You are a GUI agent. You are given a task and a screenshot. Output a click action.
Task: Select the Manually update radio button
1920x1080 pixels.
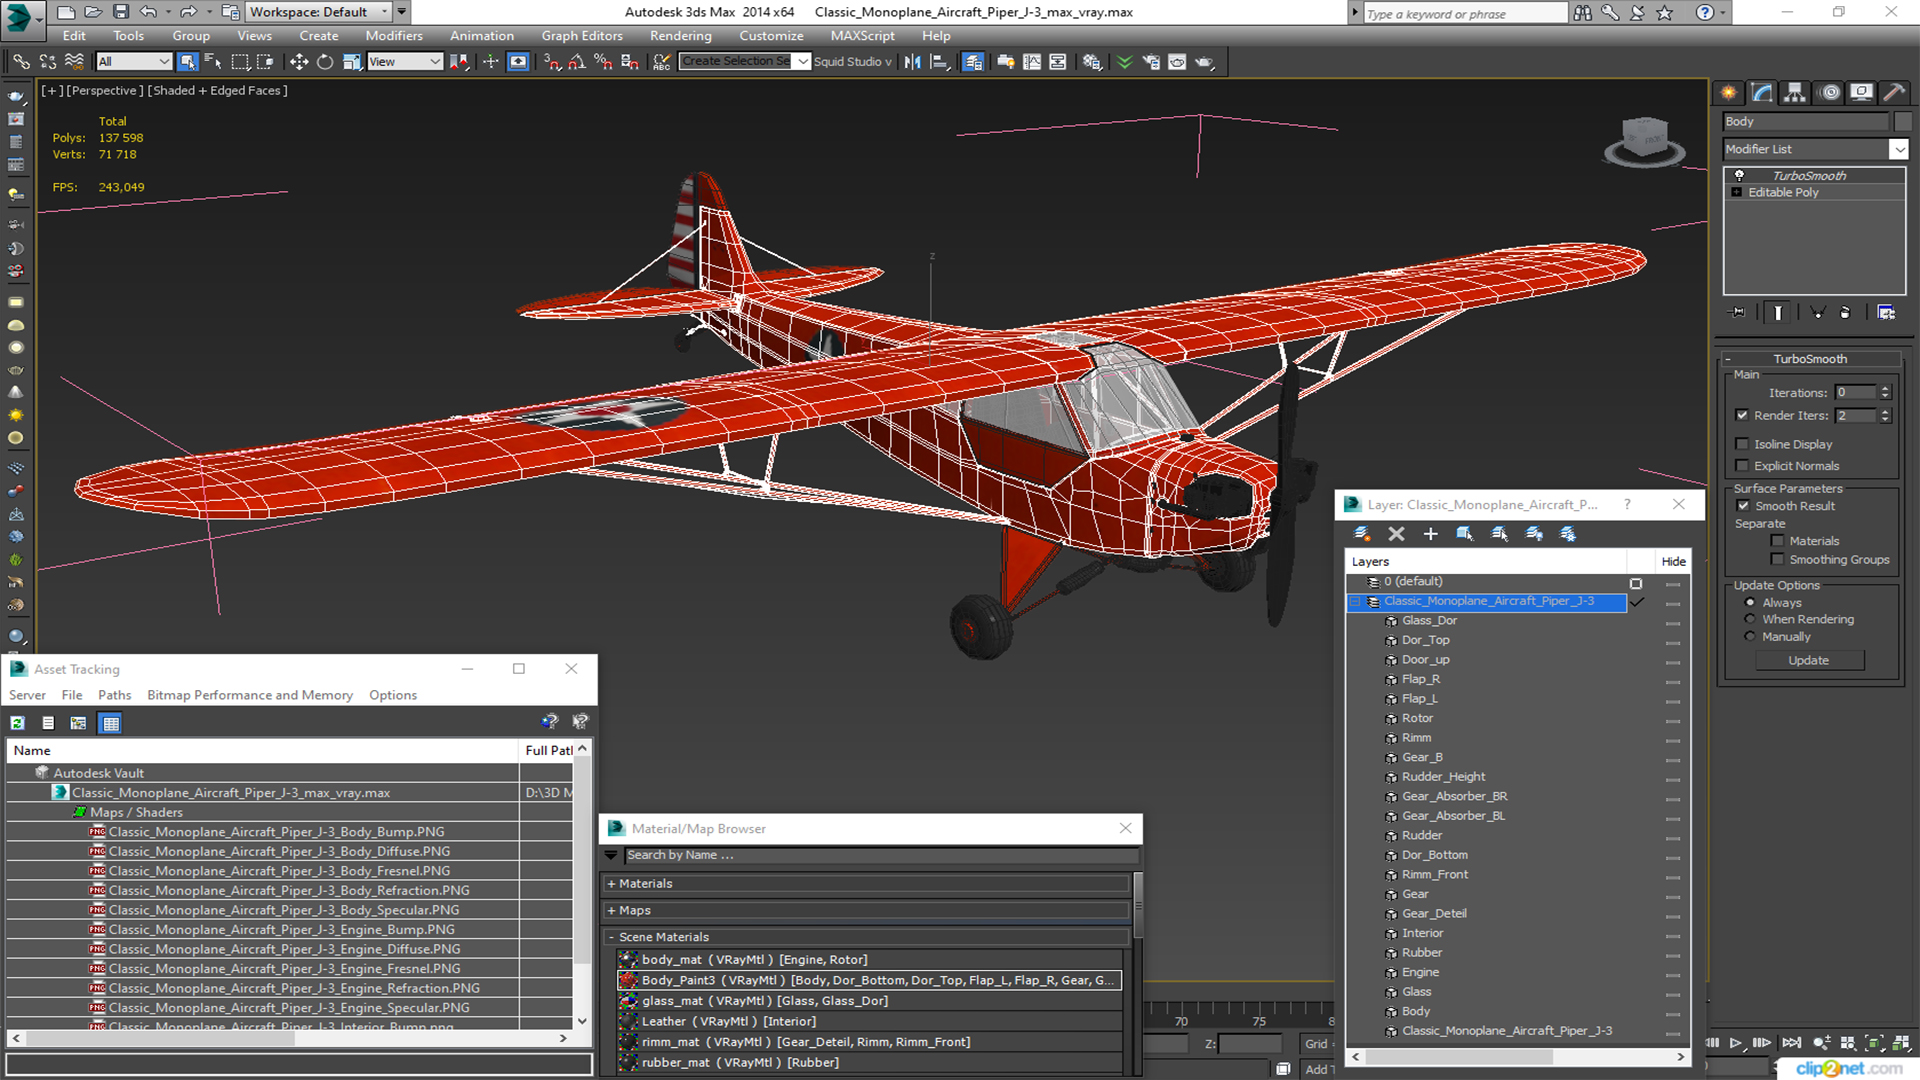1750,637
